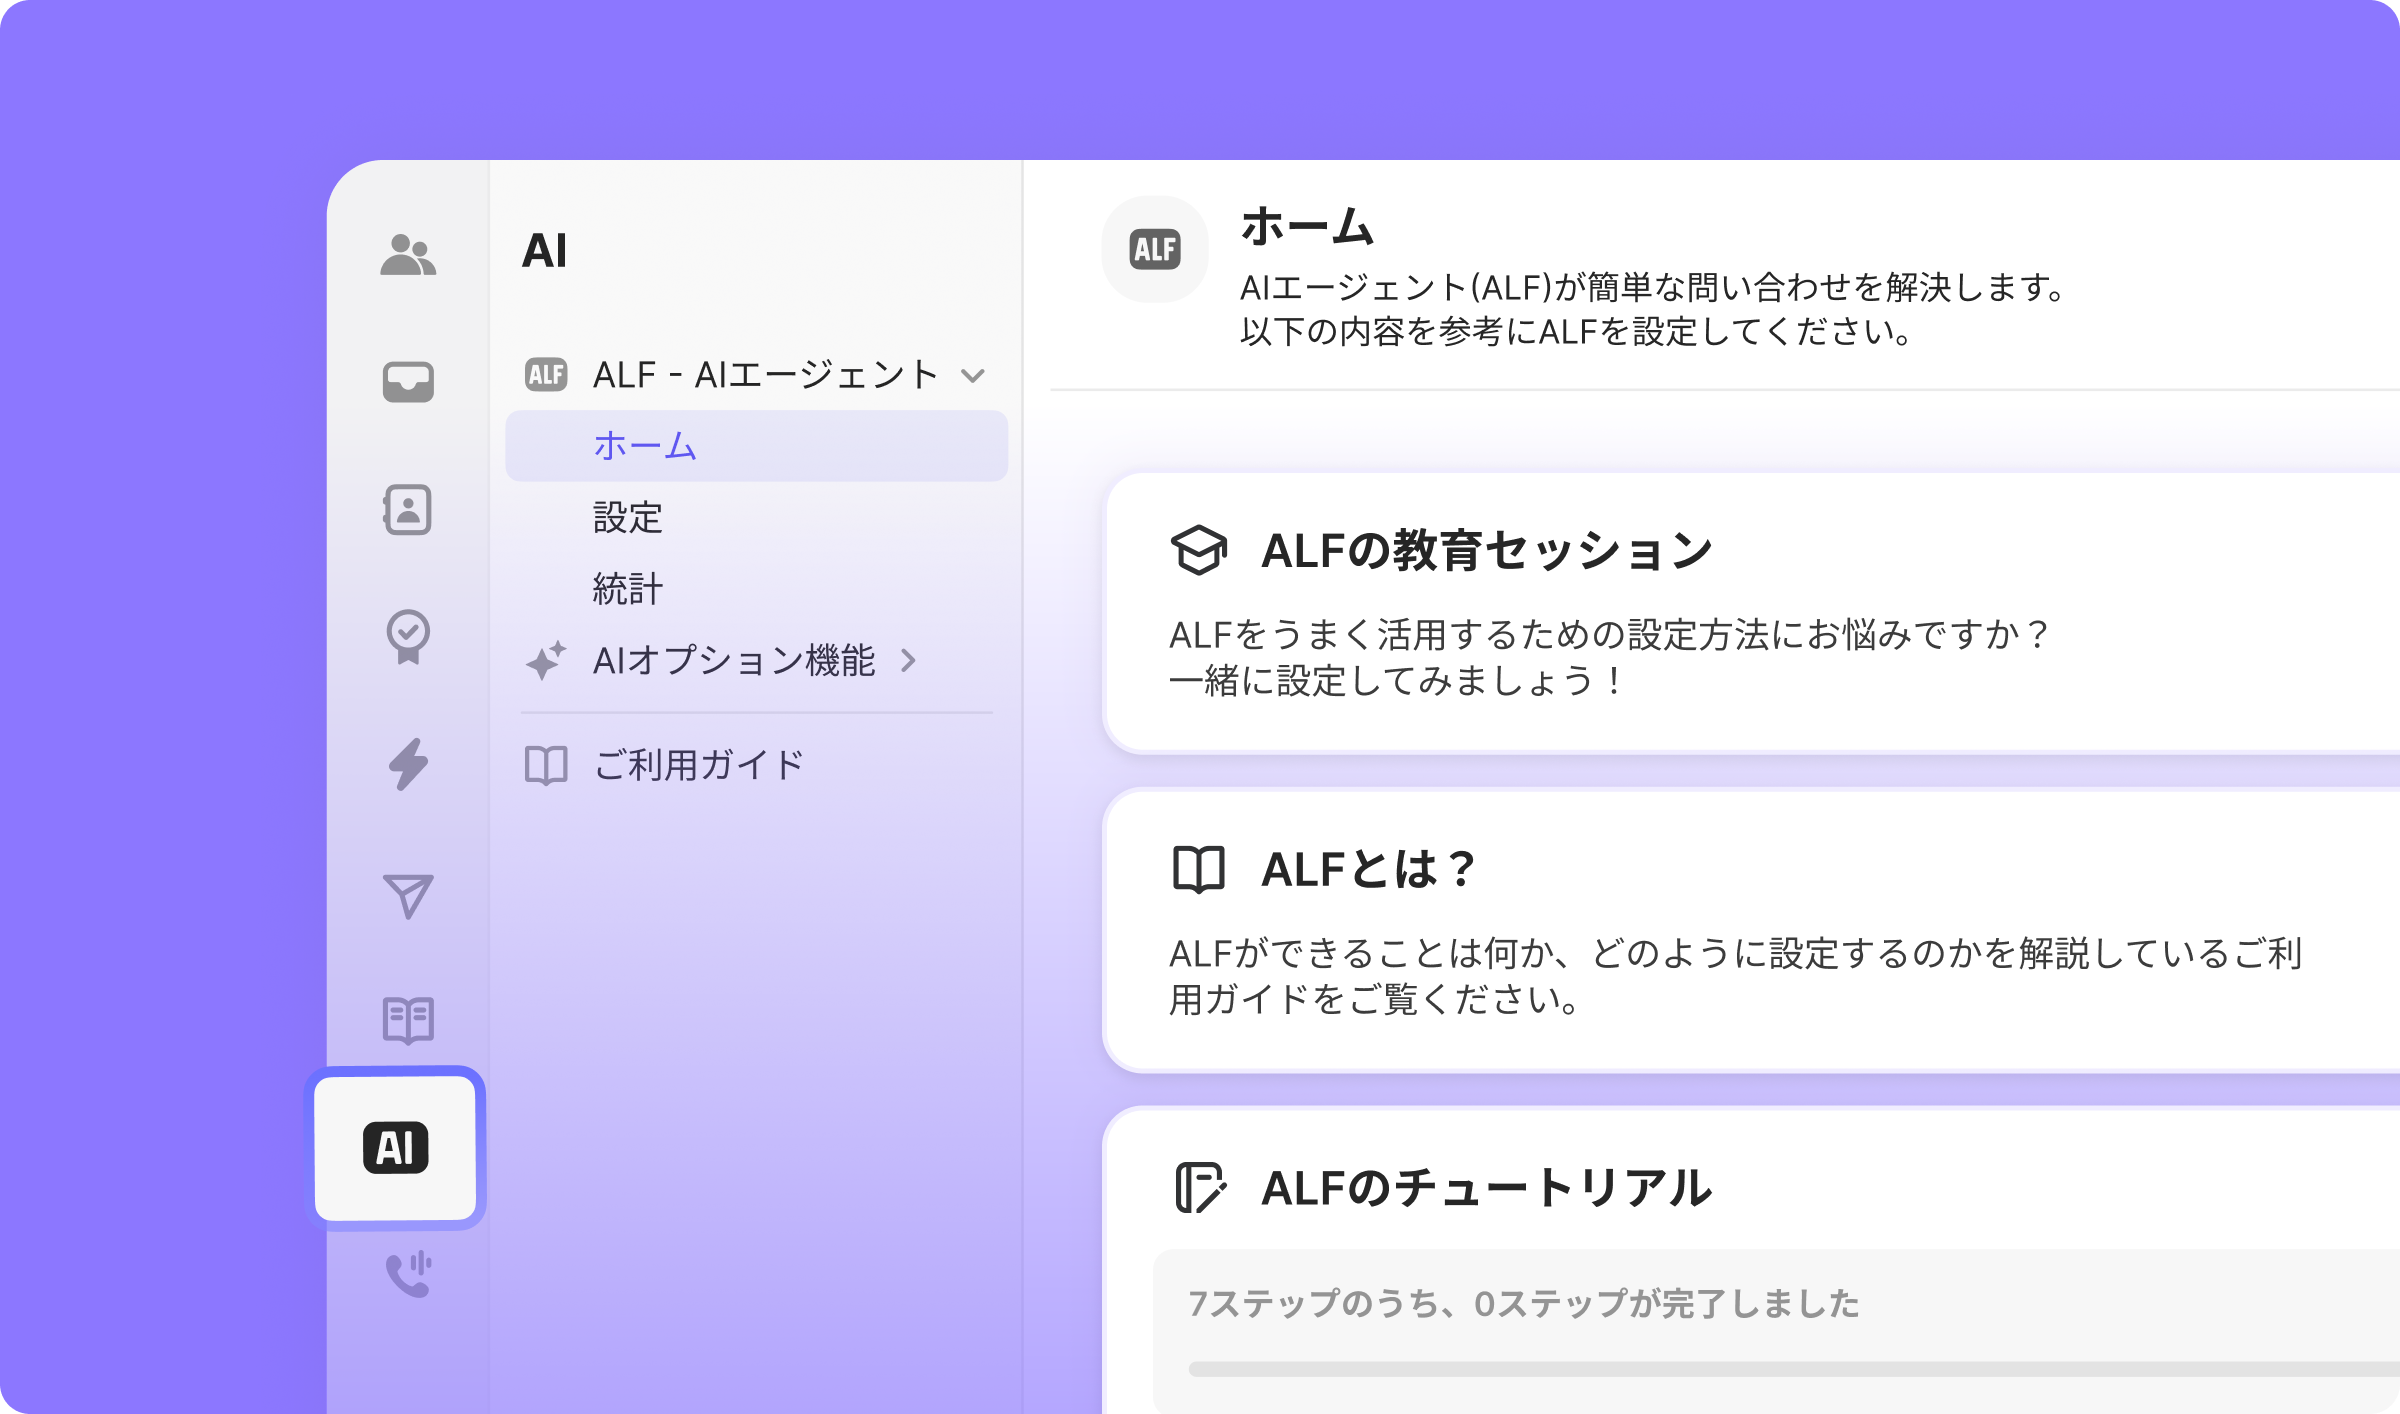This screenshot has height=1414, width=2400.
Task: Open the phone call icon in sidebar
Action: click(408, 1274)
